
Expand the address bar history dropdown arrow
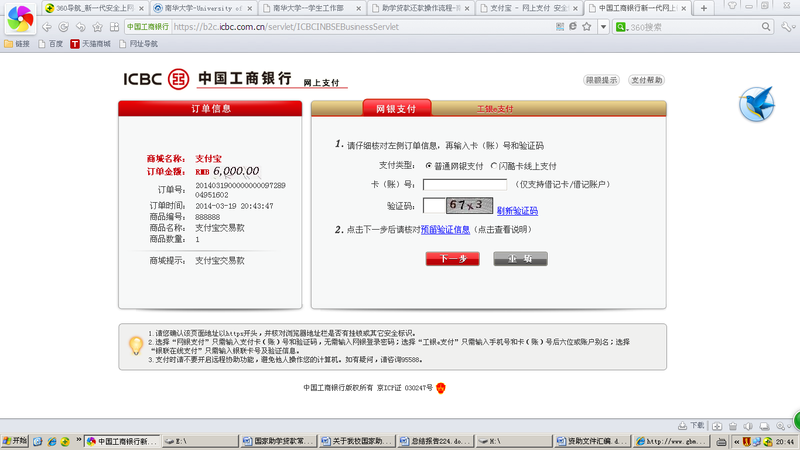click(x=603, y=27)
